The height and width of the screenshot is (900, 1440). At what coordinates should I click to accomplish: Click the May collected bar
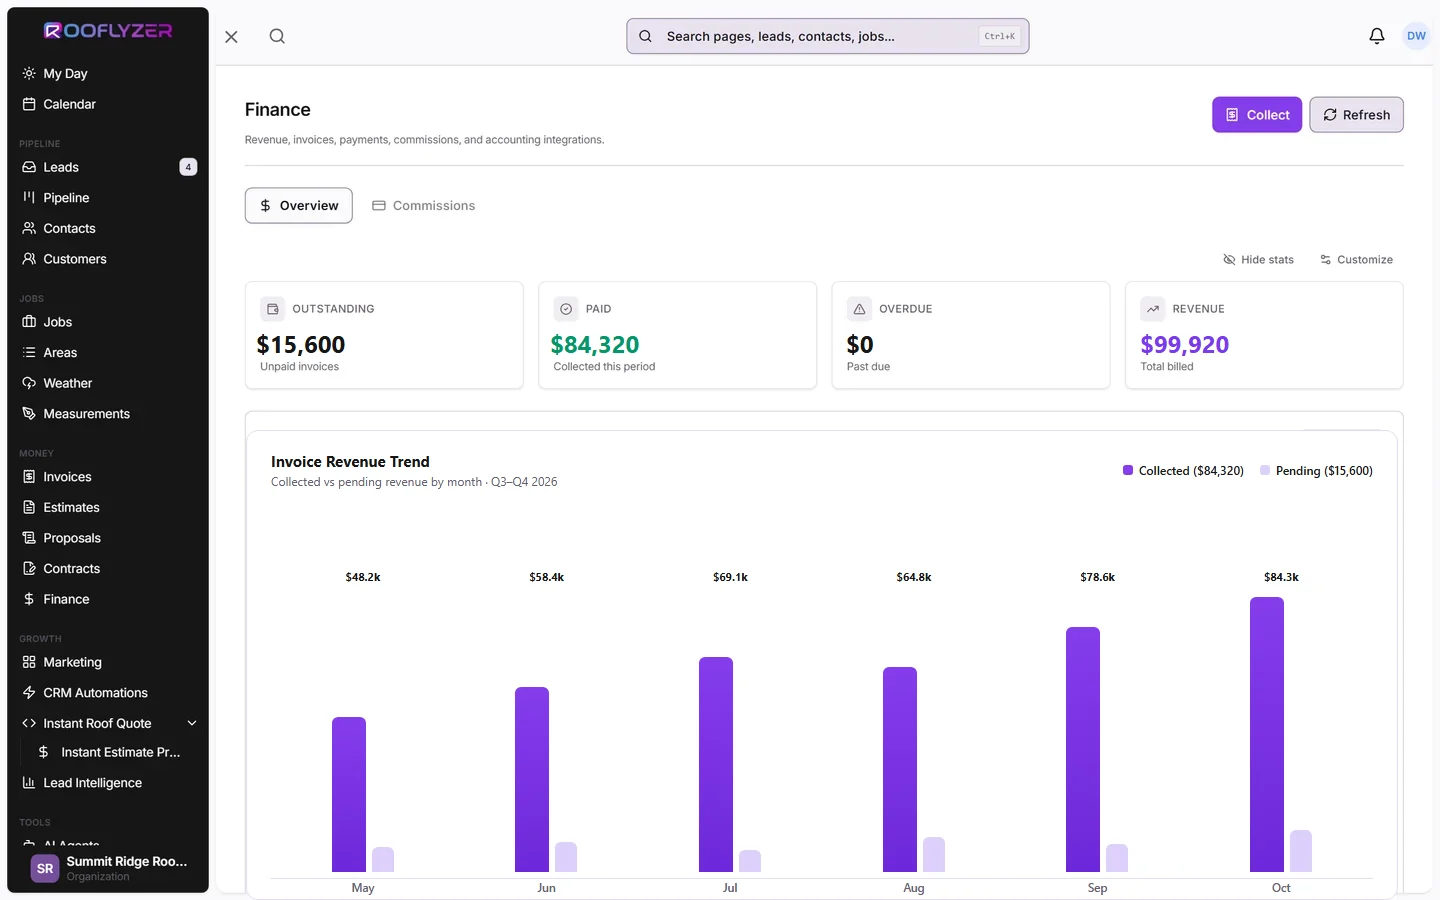click(349, 795)
